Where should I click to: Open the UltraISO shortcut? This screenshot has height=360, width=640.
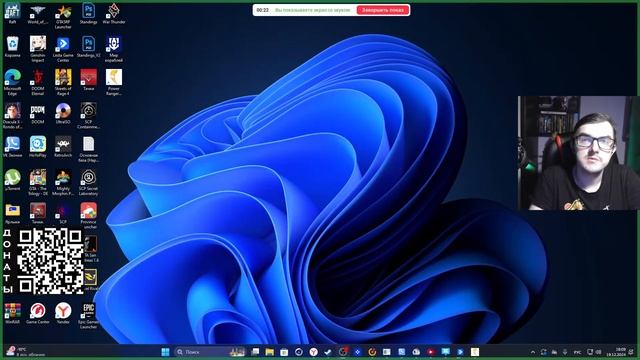coord(63,113)
